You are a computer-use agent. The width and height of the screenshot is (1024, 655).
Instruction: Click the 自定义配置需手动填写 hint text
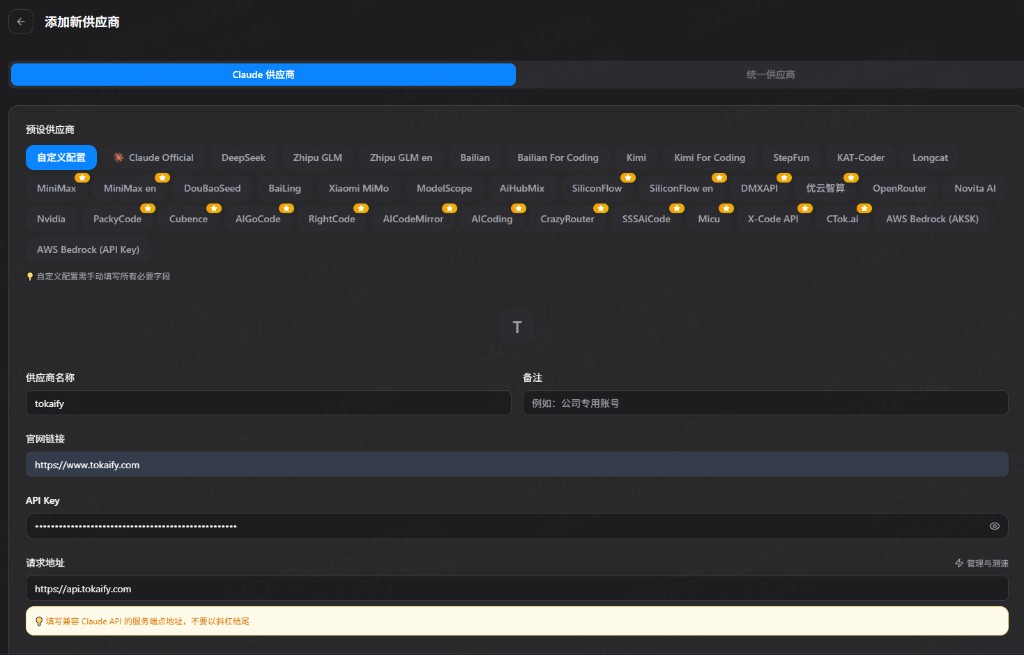[103, 276]
